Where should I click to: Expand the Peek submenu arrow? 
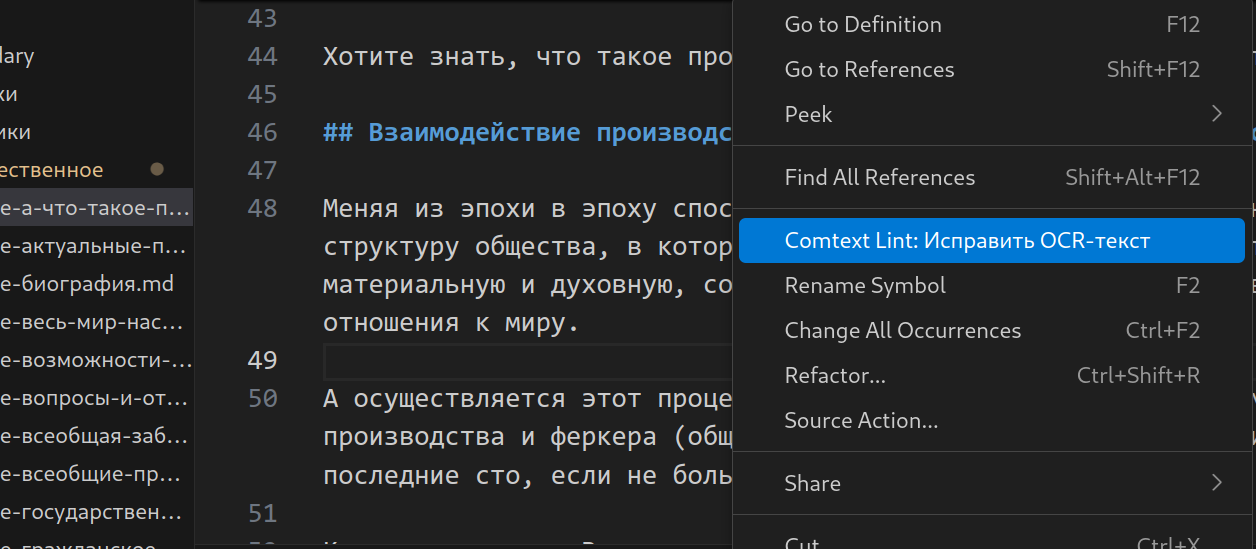[x=1216, y=114]
